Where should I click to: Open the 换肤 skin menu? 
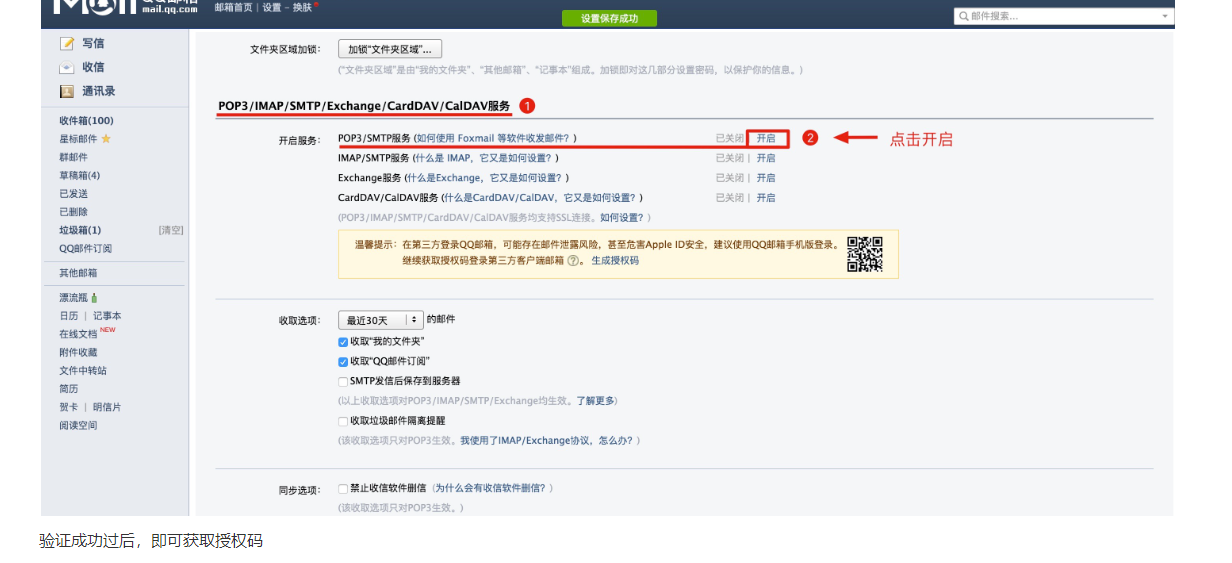(x=303, y=7)
